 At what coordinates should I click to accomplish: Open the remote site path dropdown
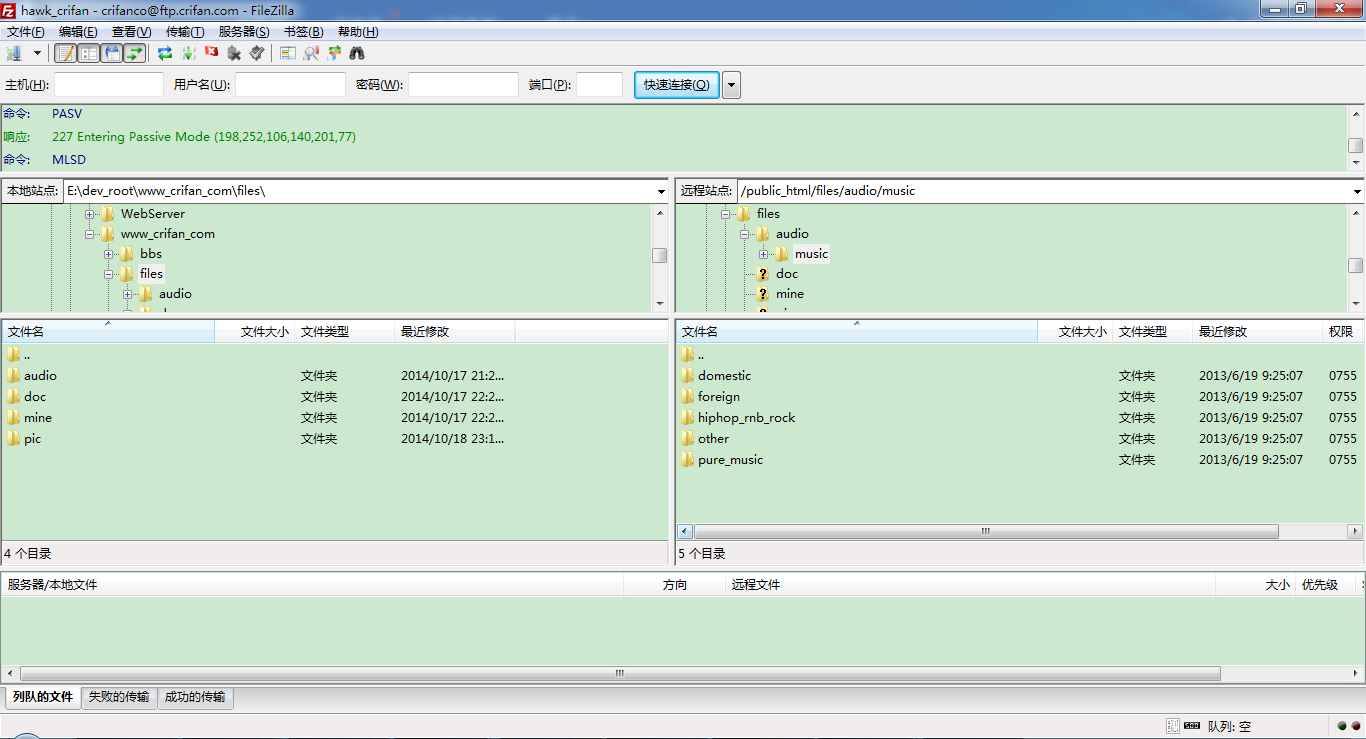pyautogui.click(x=1357, y=191)
